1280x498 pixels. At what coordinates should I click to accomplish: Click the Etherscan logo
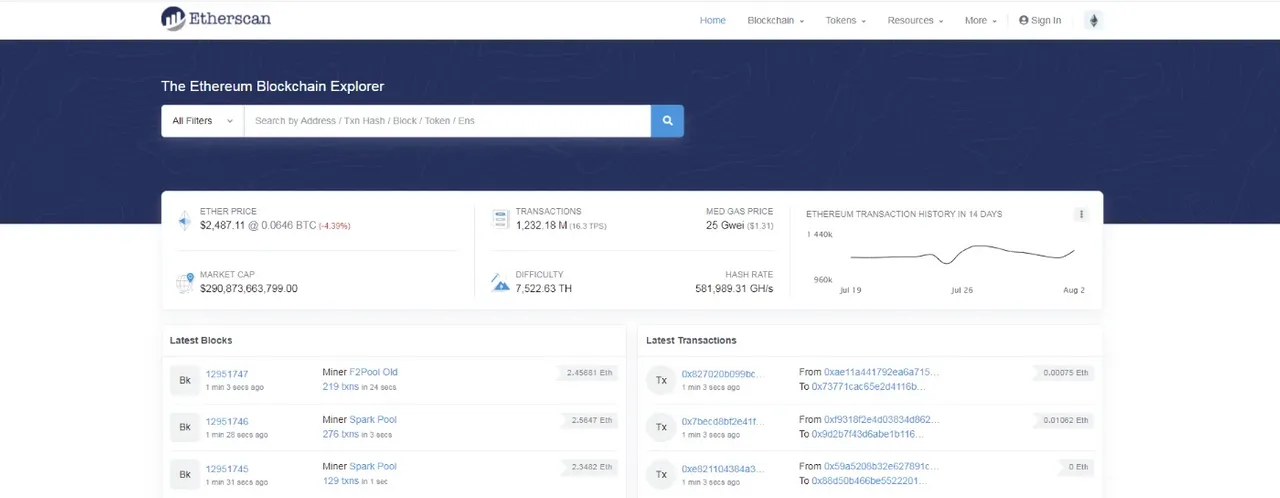pyautogui.click(x=216, y=18)
